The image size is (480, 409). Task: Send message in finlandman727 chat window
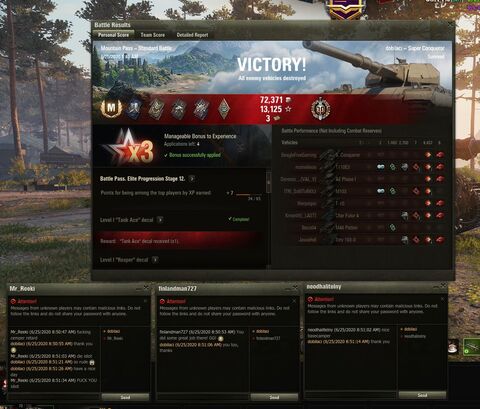click(274, 397)
